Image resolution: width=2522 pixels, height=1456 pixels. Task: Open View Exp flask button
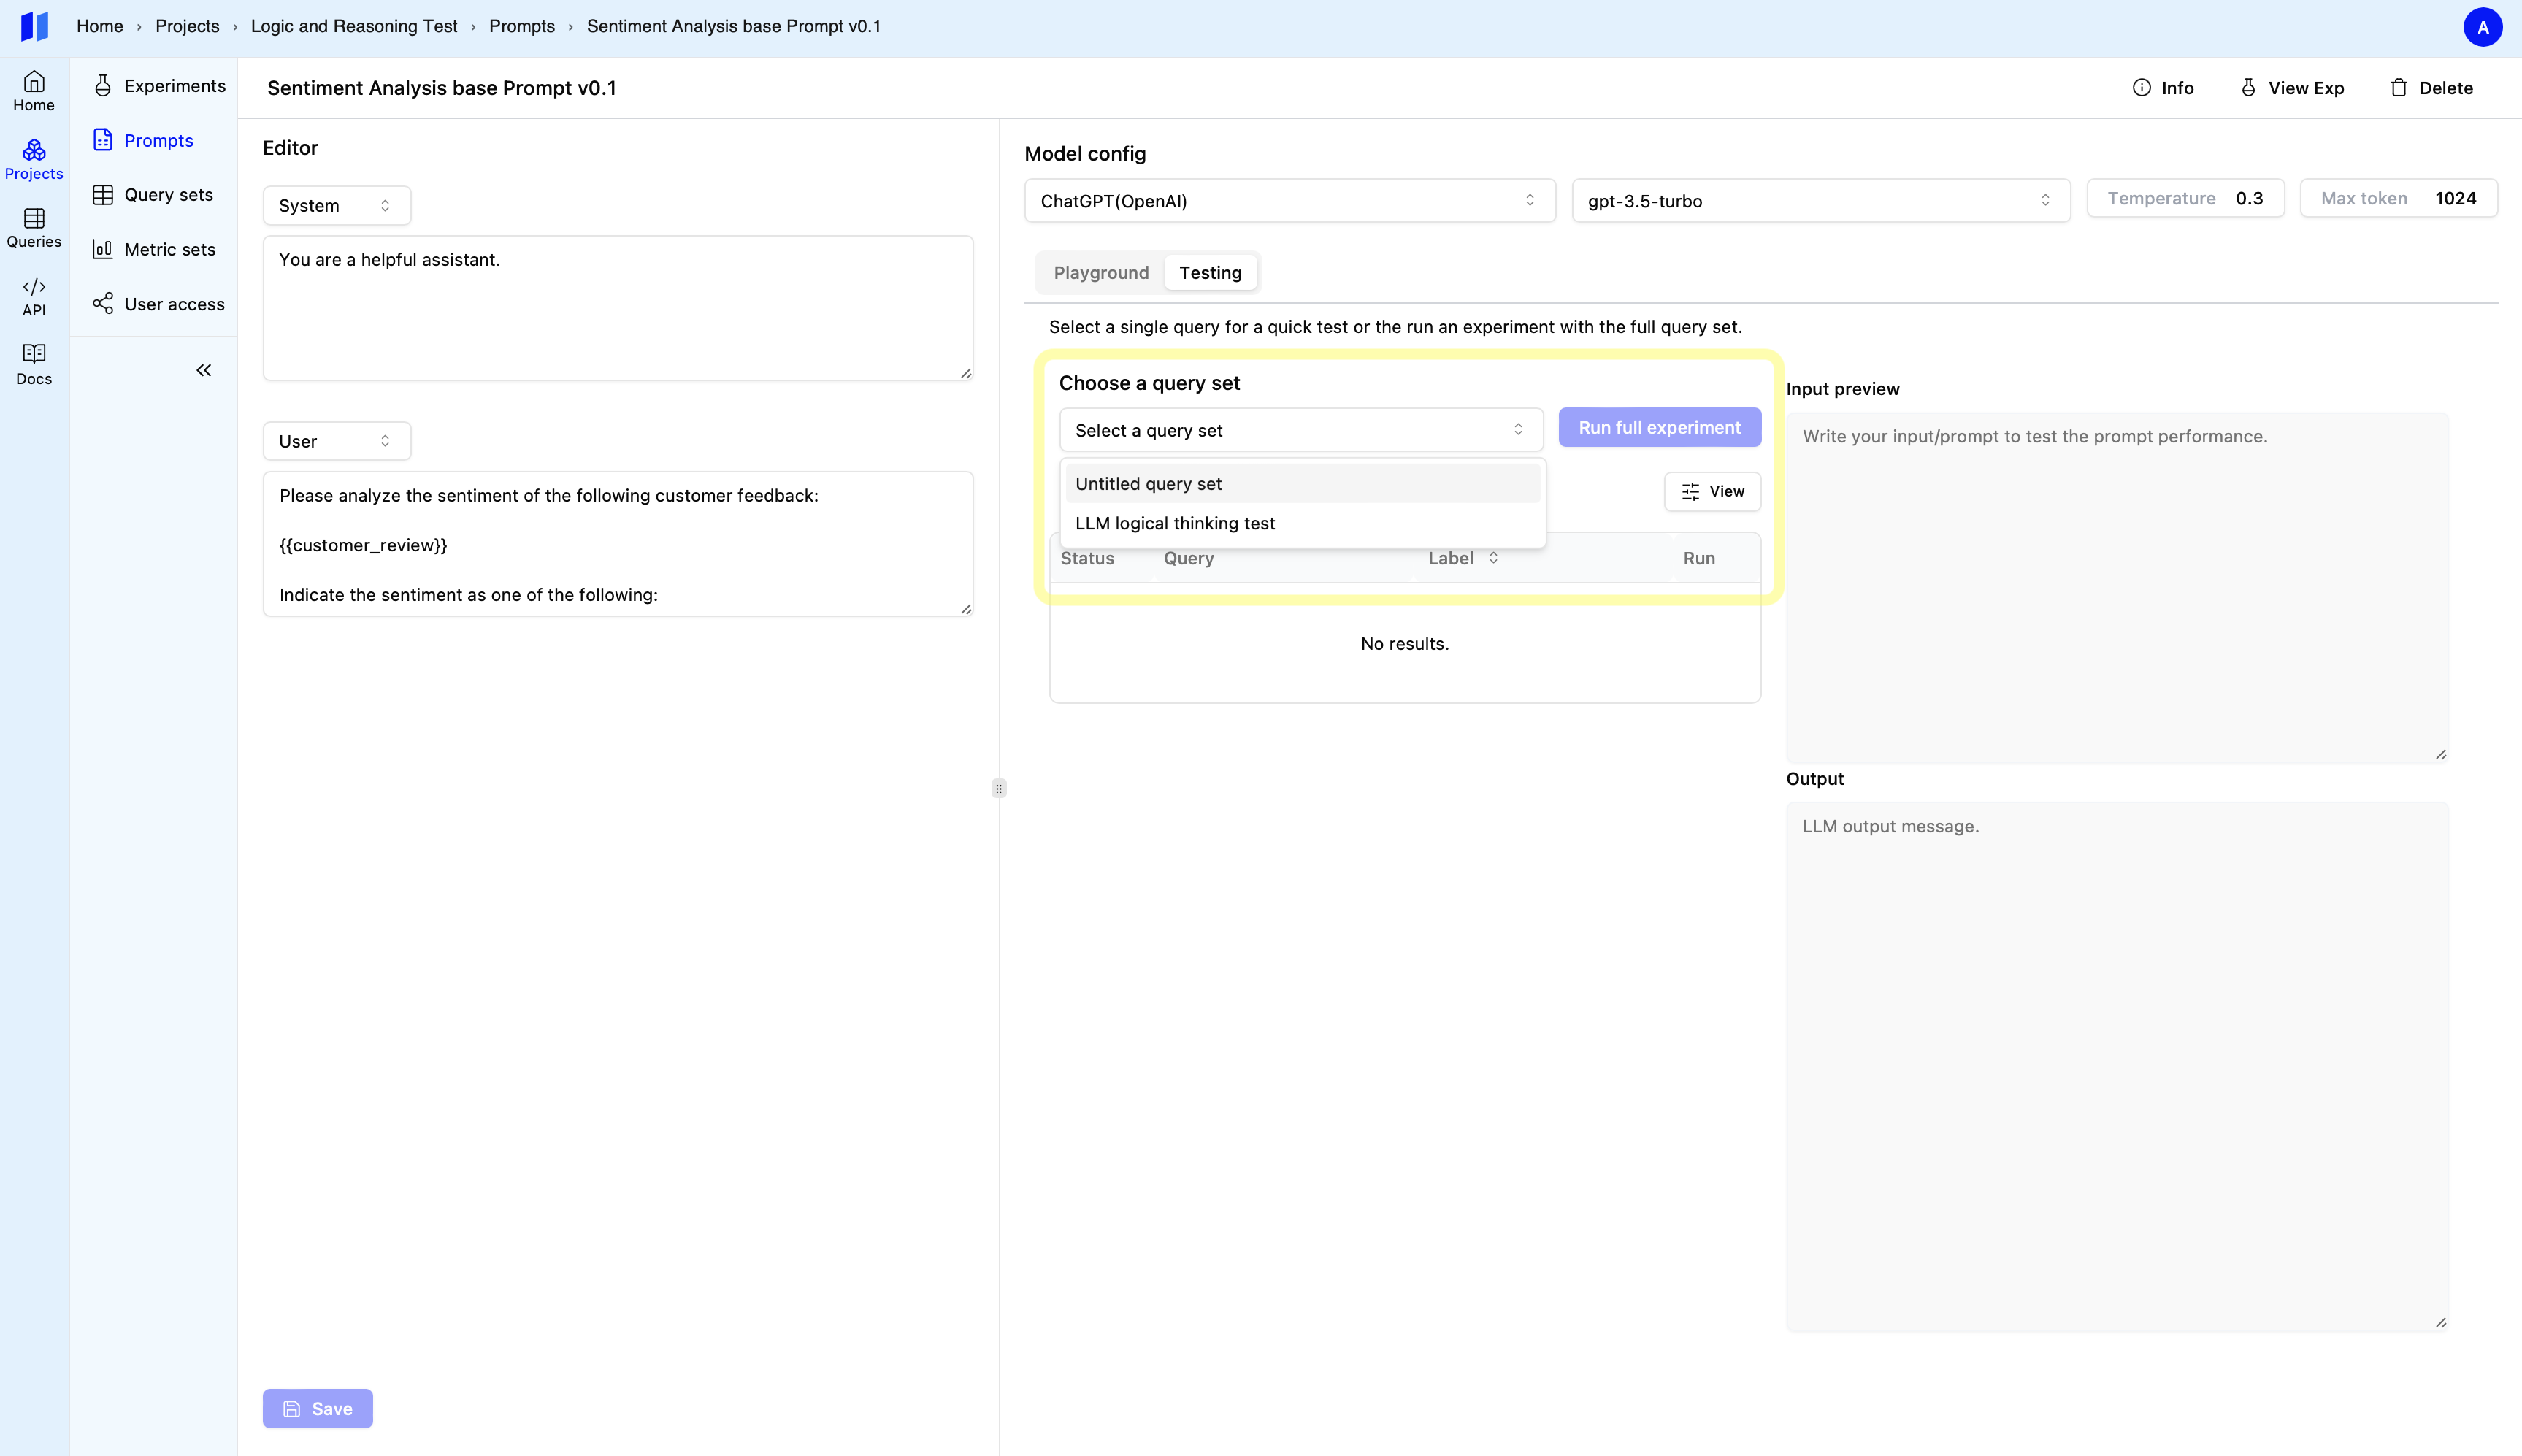pos(2292,88)
